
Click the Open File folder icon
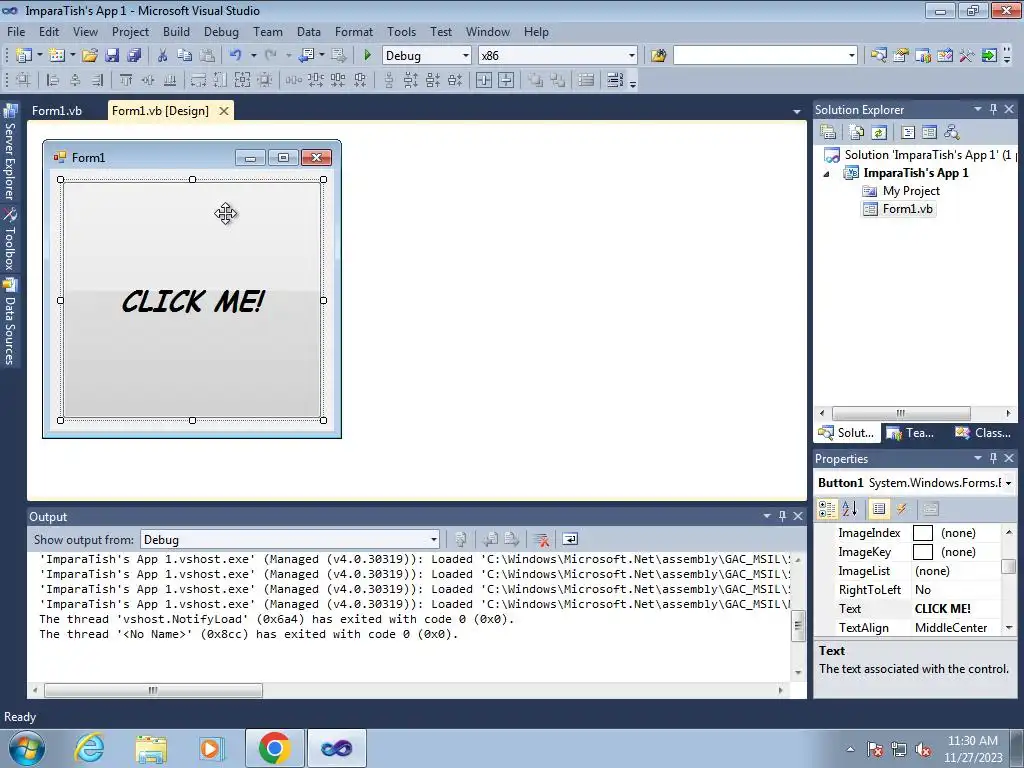[89, 56]
